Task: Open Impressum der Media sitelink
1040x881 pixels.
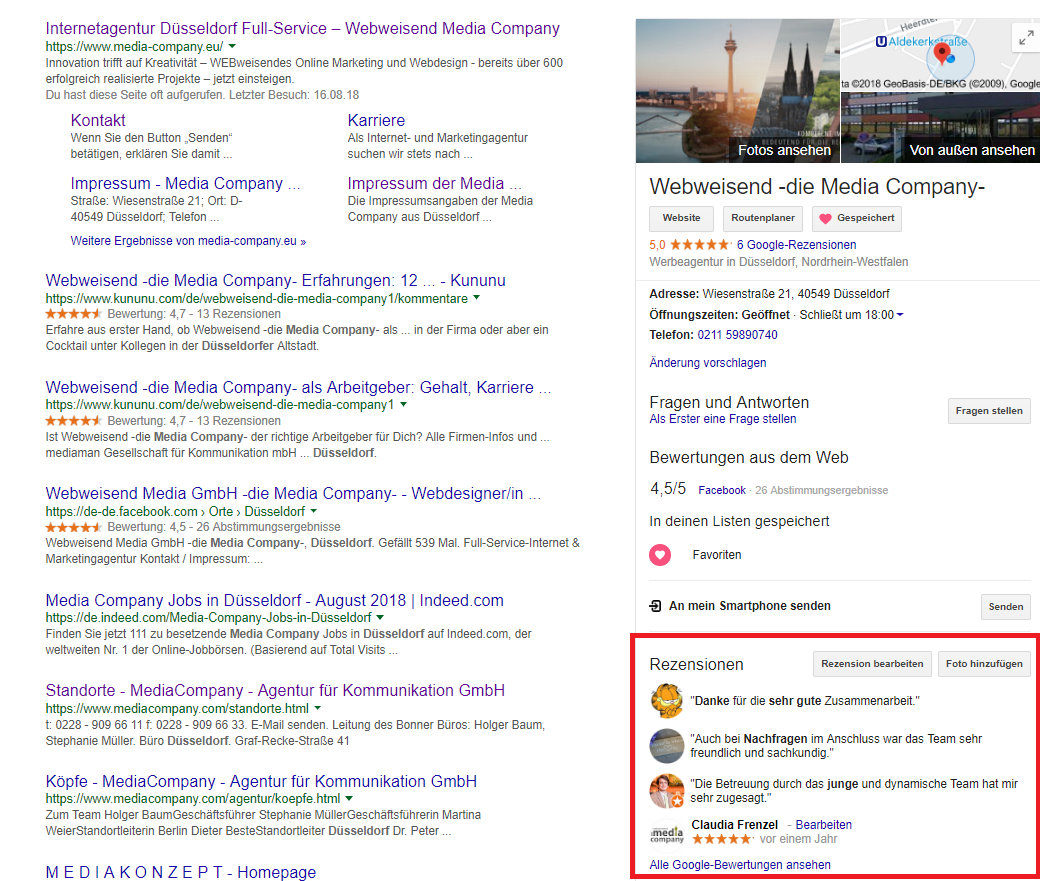Action: (x=434, y=183)
